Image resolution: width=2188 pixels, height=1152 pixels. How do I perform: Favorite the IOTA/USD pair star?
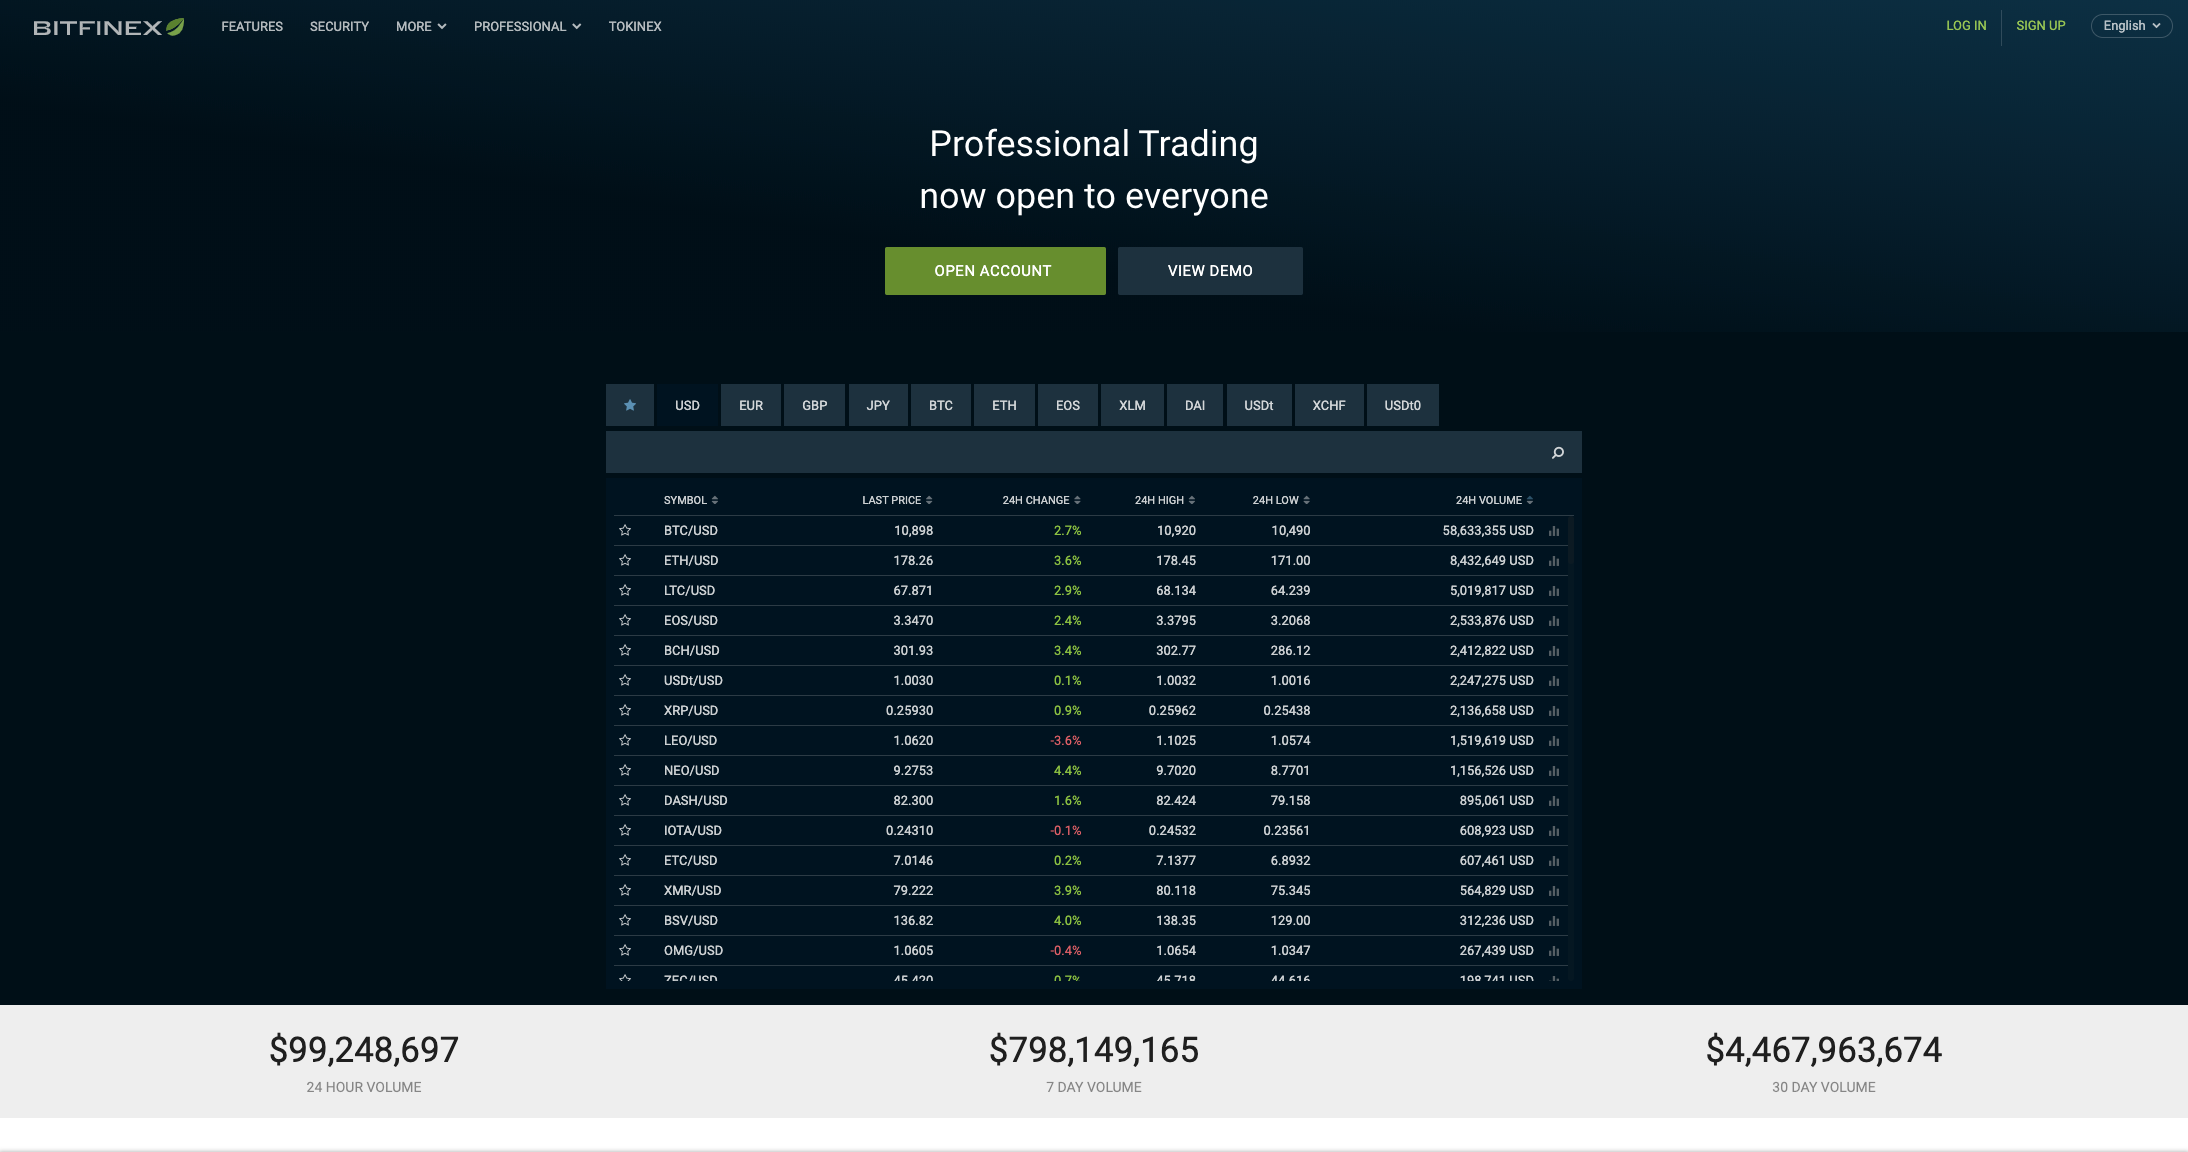pyautogui.click(x=625, y=830)
